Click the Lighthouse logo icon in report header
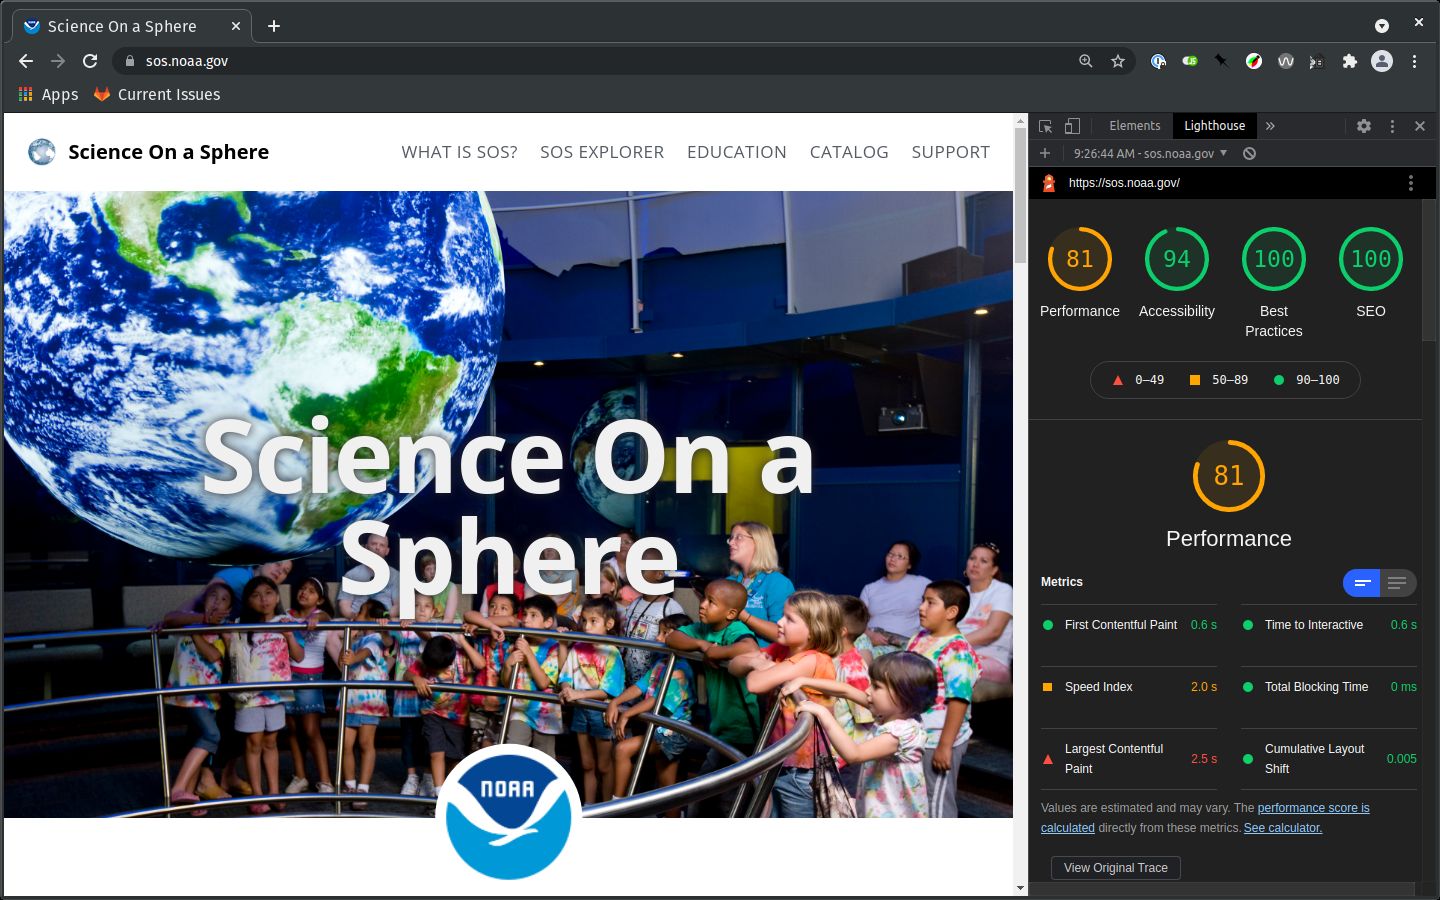The width and height of the screenshot is (1440, 900). tap(1049, 183)
